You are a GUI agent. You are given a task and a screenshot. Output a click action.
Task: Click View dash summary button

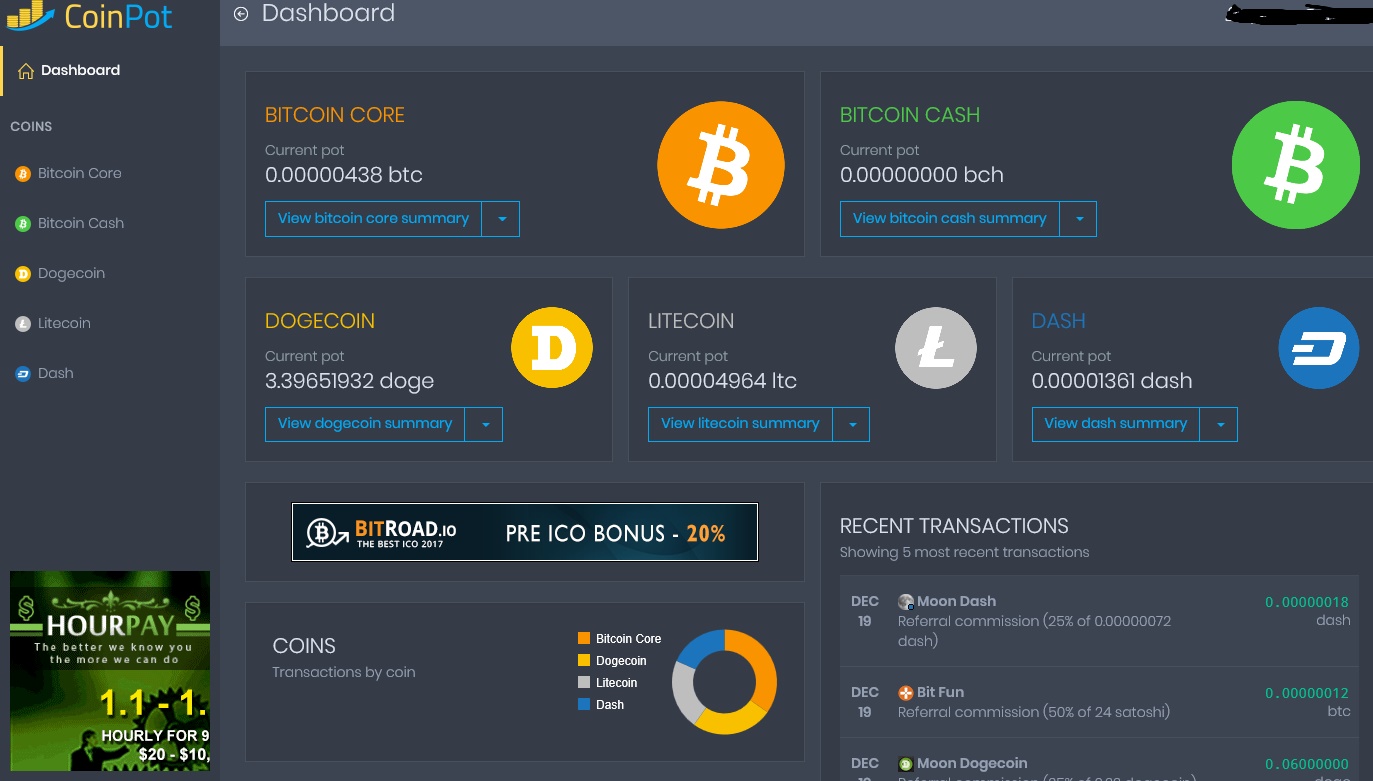1115,424
